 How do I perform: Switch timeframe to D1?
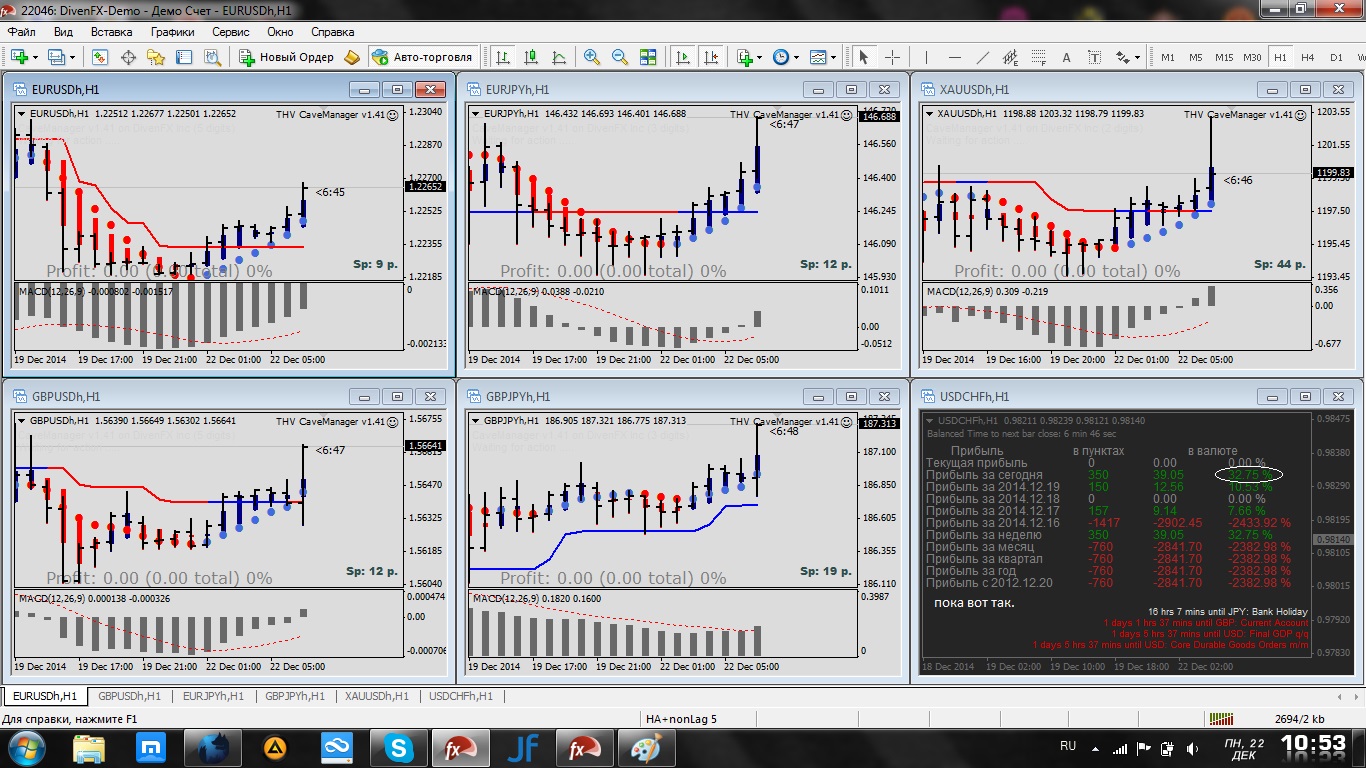pos(1336,57)
